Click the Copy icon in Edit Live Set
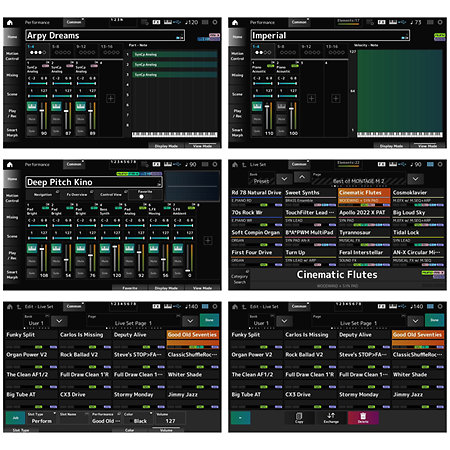Image resolution: width=450 pixels, height=450 pixels. [299, 418]
